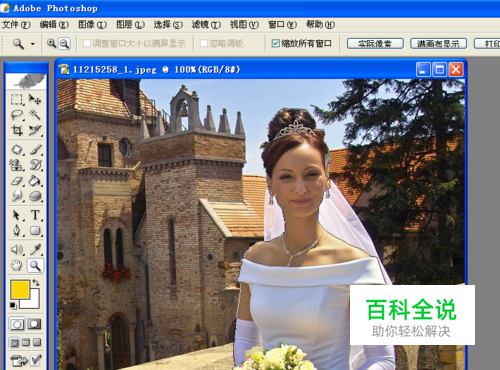Switch to Standard screen mode
Screen dimensions: 500x370
click(x=14, y=342)
